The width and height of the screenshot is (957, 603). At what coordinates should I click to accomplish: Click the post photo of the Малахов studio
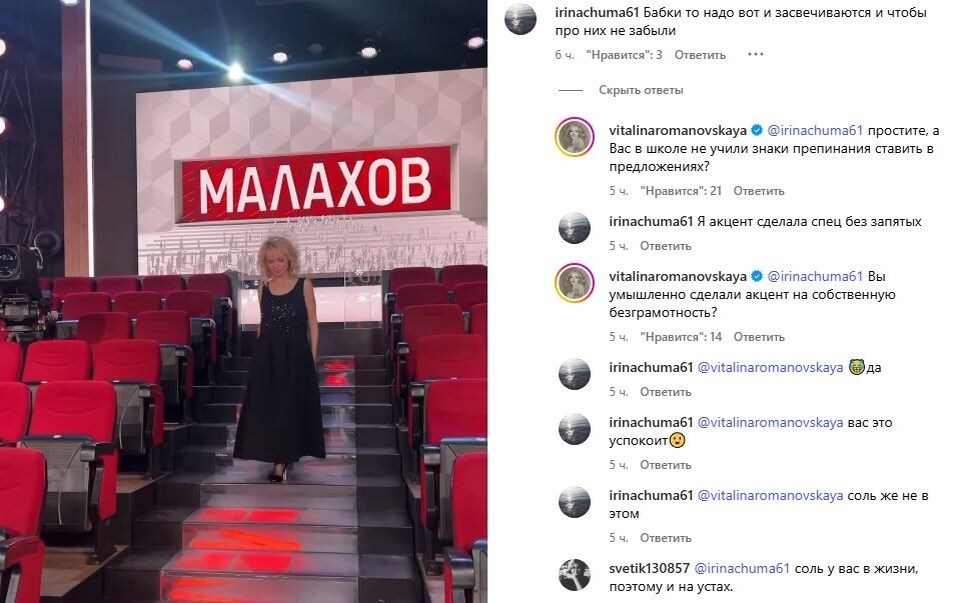pos(244,302)
